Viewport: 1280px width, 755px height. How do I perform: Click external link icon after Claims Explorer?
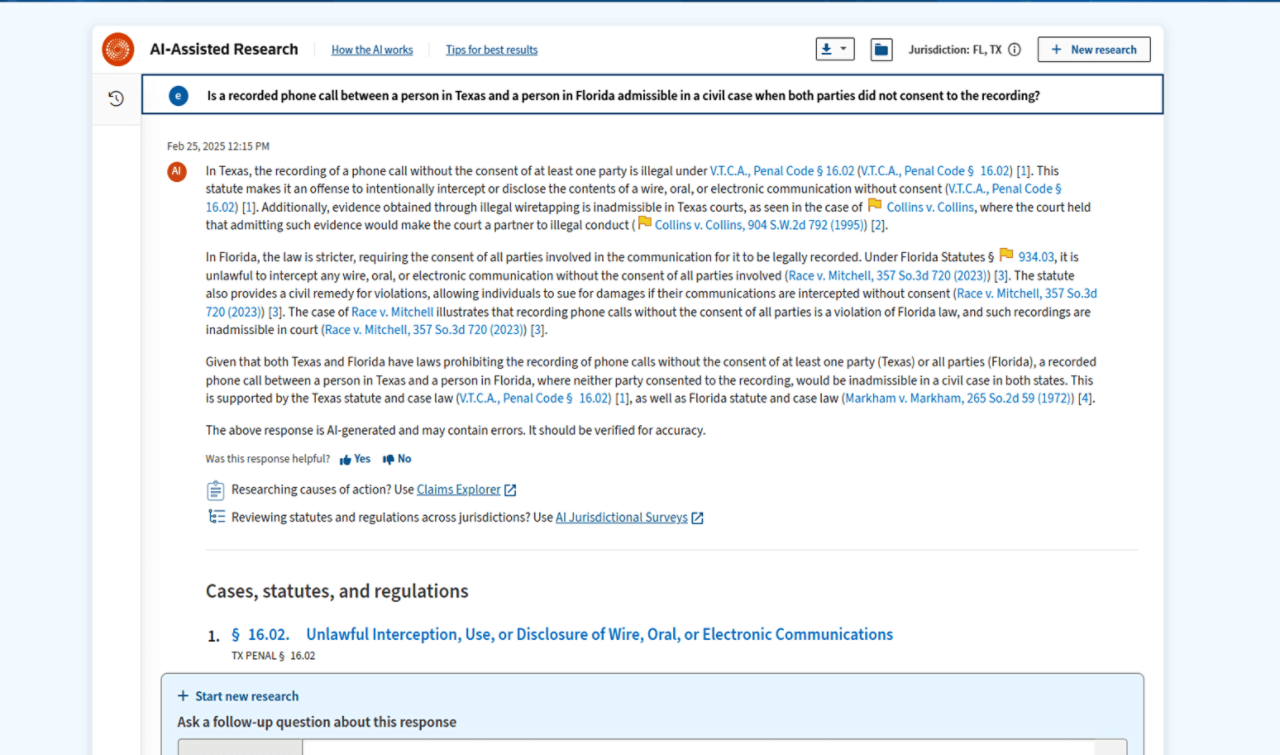tap(510, 490)
